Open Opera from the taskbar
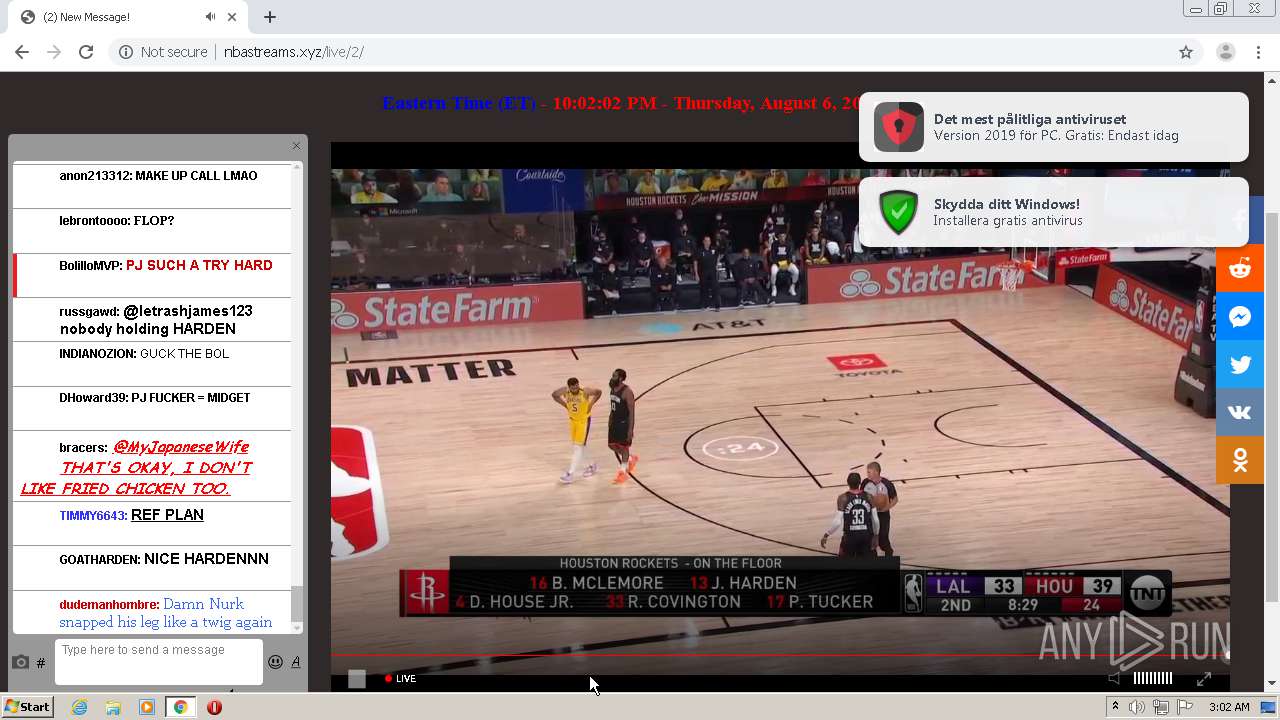The height and width of the screenshot is (720, 1280). [x=214, y=707]
